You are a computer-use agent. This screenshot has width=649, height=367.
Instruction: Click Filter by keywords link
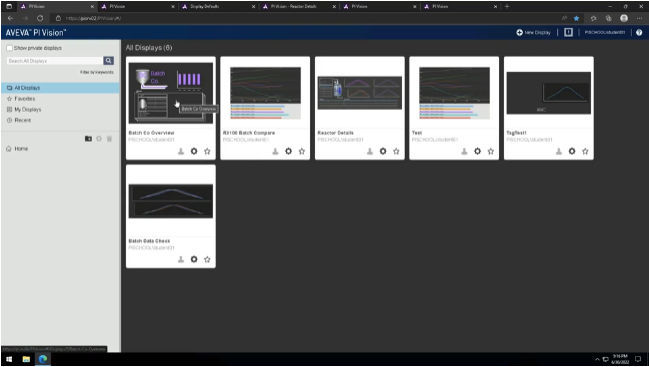(x=97, y=72)
